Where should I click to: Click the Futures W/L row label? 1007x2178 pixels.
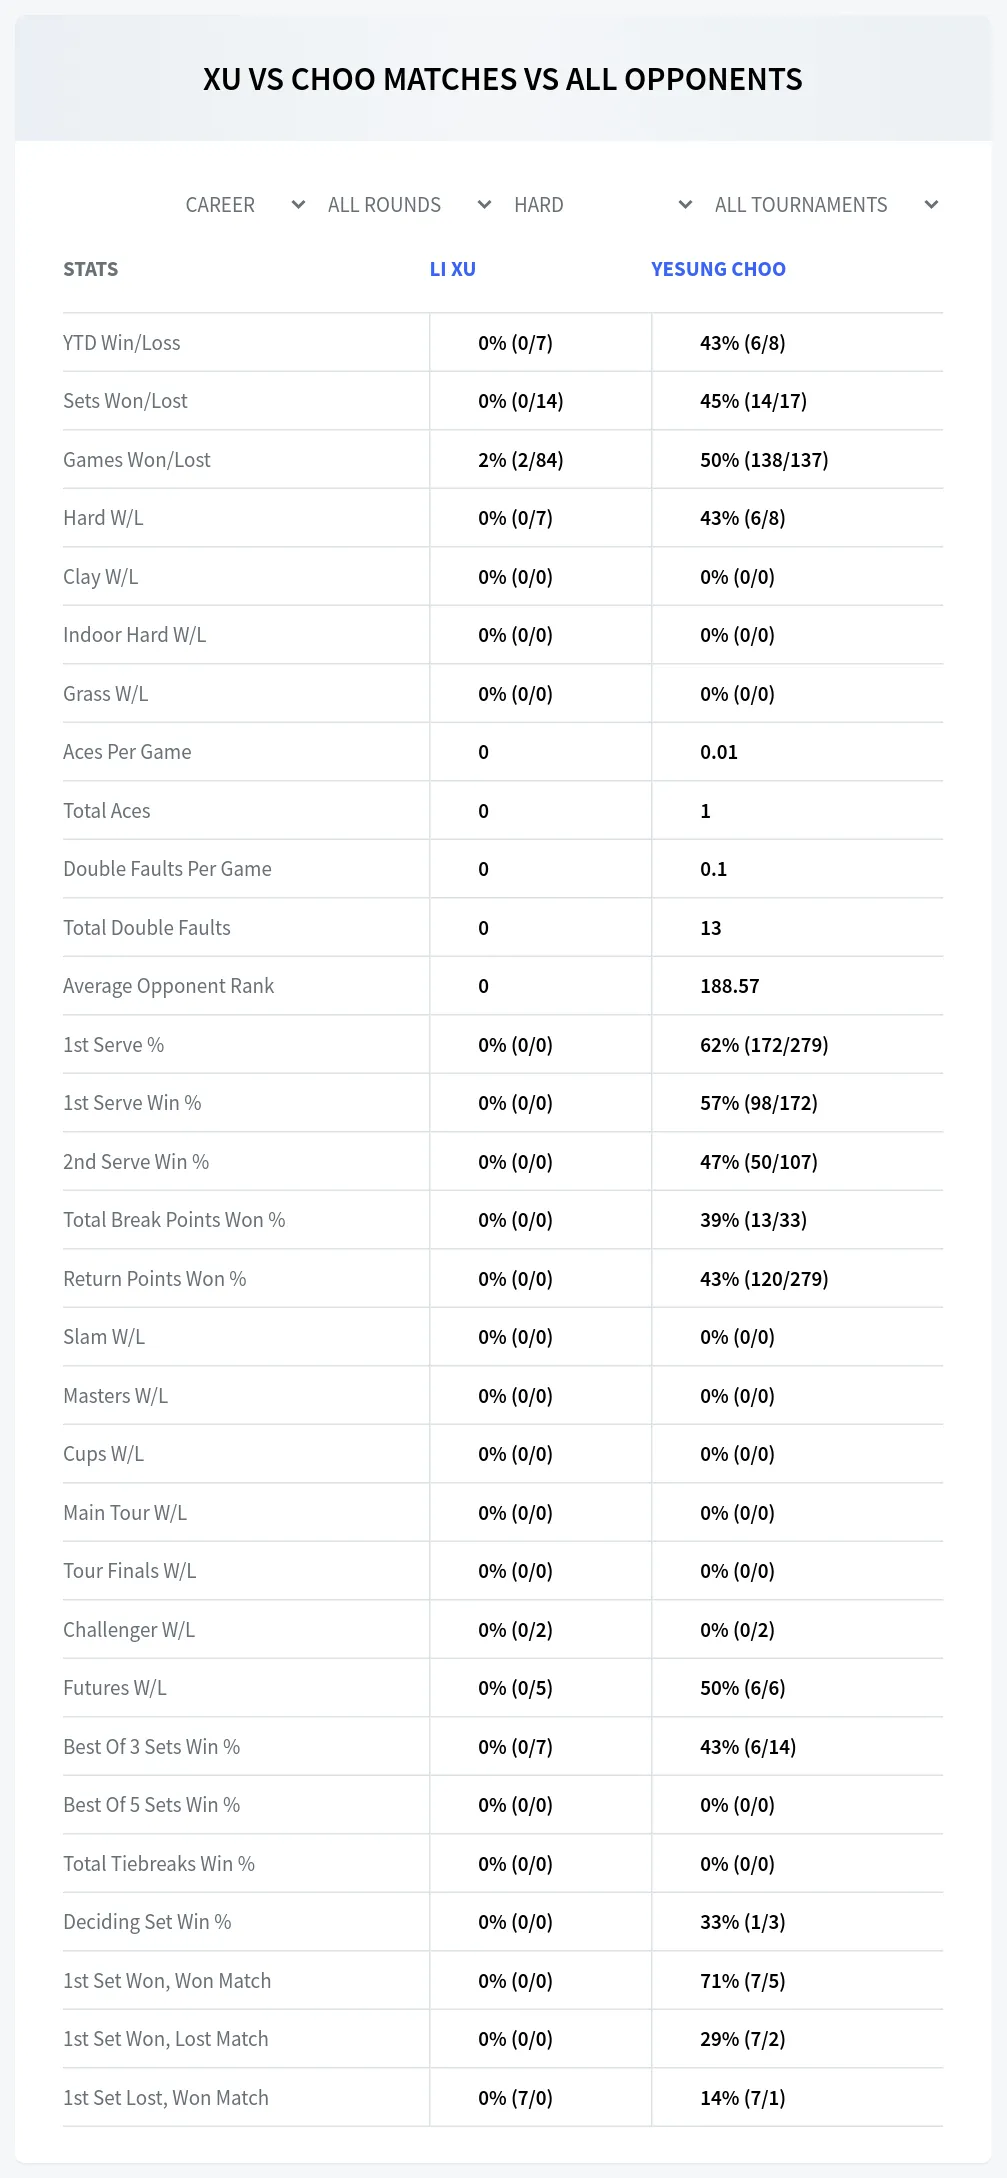click(115, 1688)
